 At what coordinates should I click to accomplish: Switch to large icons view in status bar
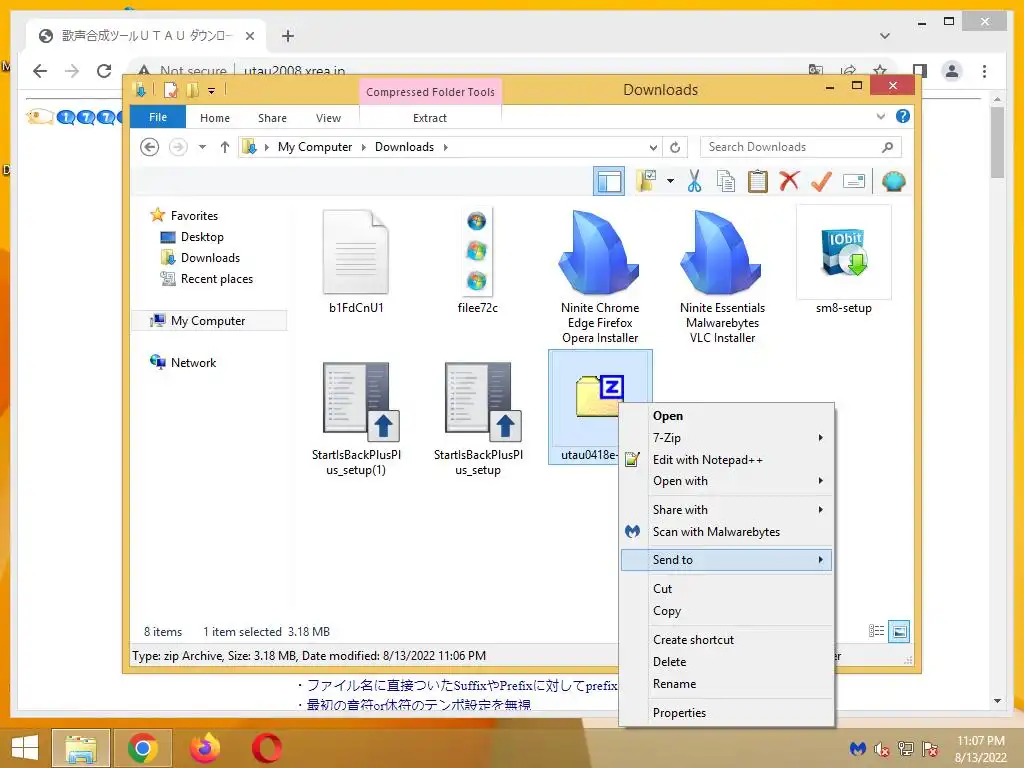coord(899,631)
